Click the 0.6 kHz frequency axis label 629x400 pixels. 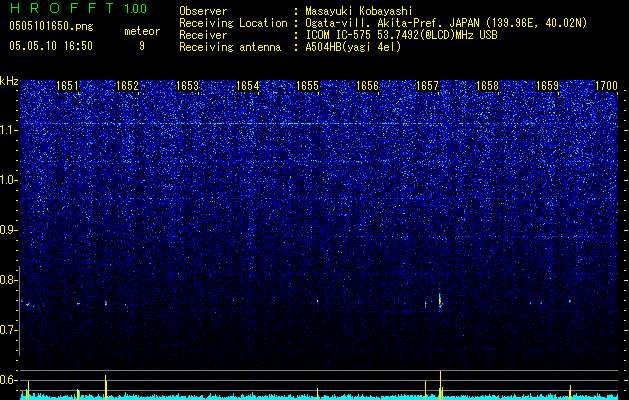click(x=8, y=380)
